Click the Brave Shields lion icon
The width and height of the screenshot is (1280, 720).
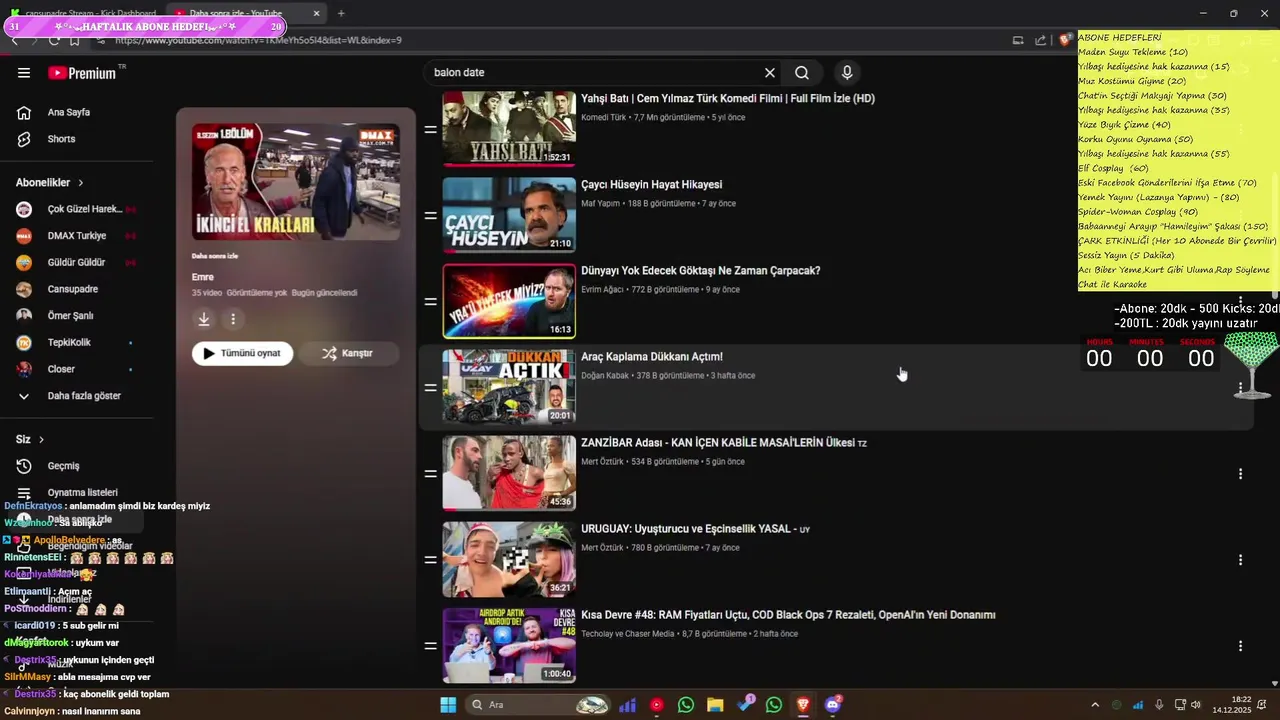pyautogui.click(x=1066, y=41)
